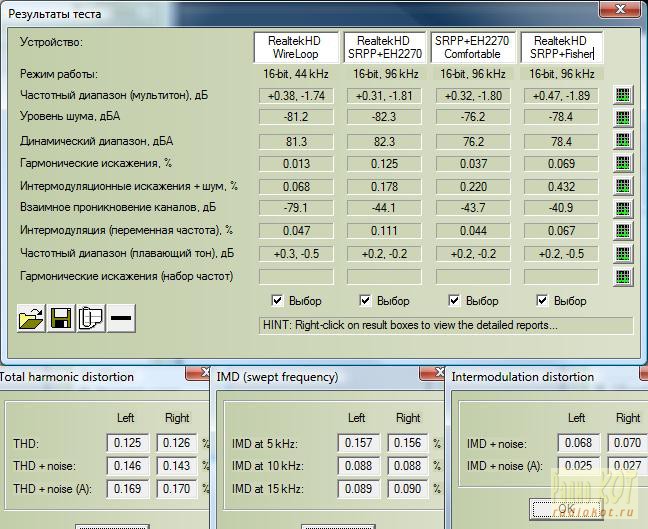Click swept intermodulation value 0.111

pyautogui.click(x=384, y=231)
